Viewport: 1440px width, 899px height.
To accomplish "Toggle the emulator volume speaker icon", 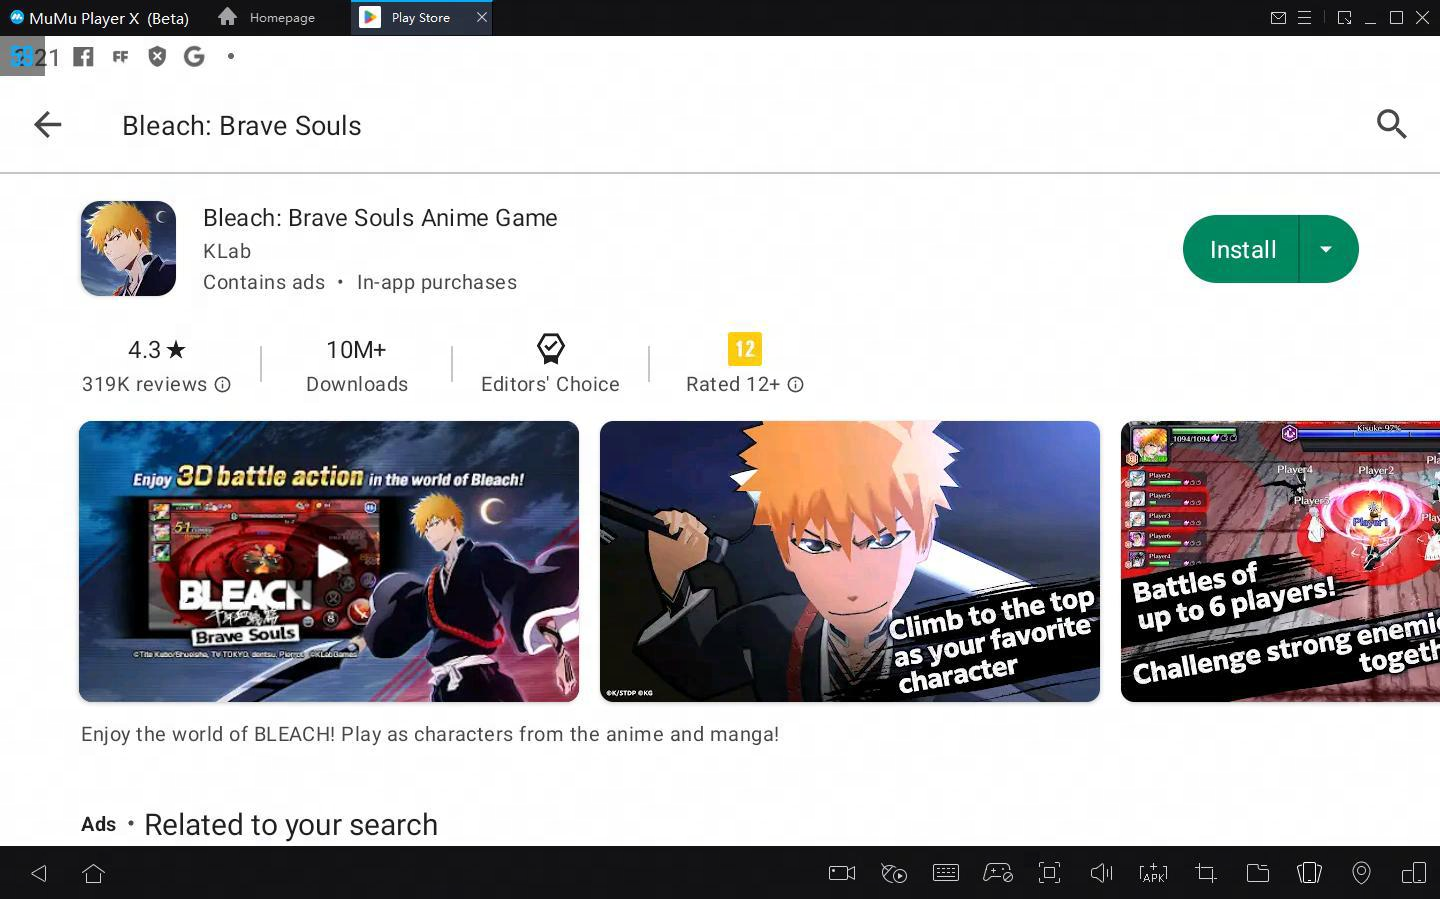I will tap(1101, 873).
